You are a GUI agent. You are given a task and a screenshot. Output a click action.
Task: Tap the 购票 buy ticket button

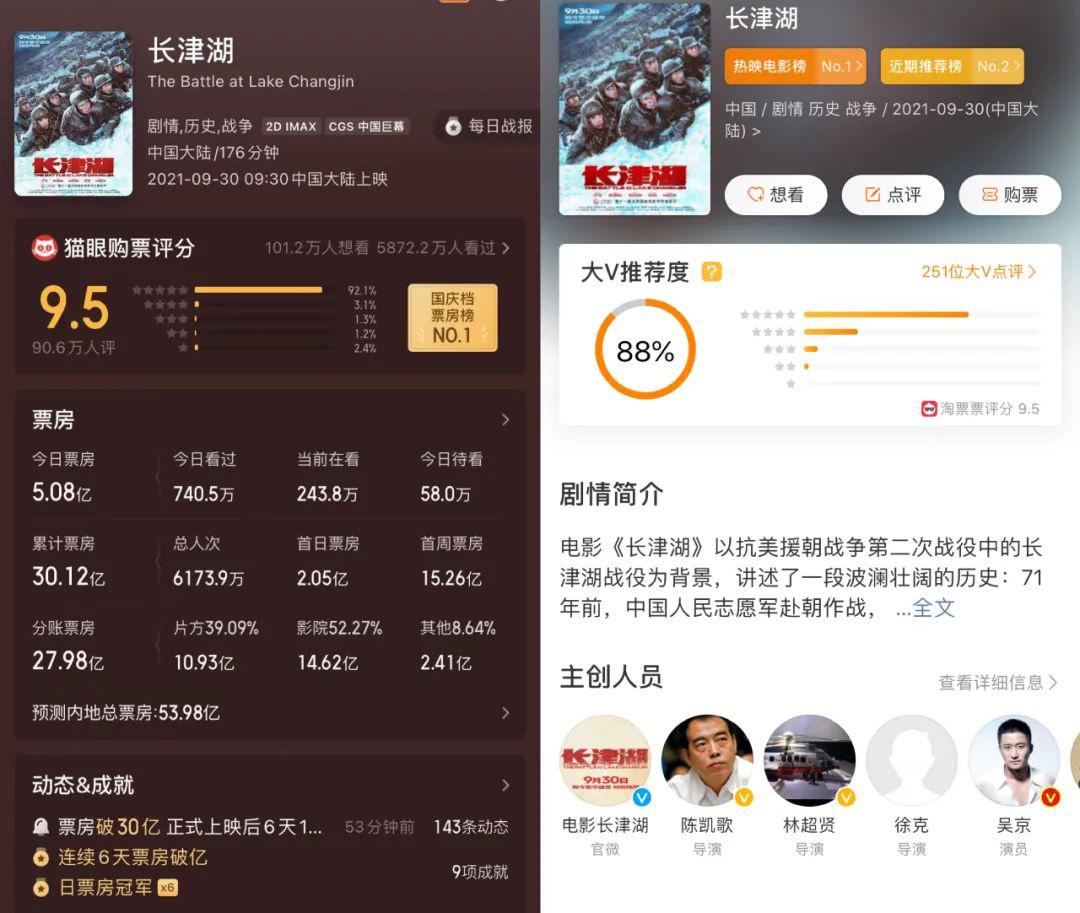pos(1010,195)
